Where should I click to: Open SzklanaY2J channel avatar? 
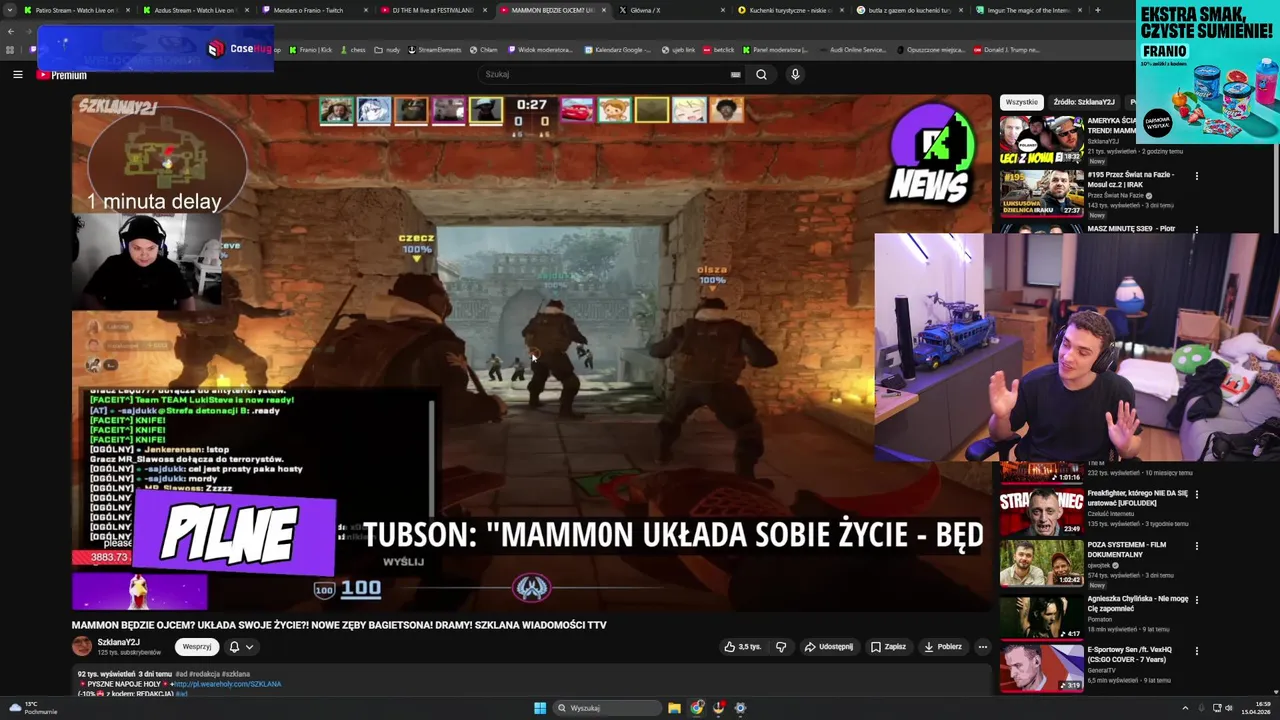[x=82, y=647]
